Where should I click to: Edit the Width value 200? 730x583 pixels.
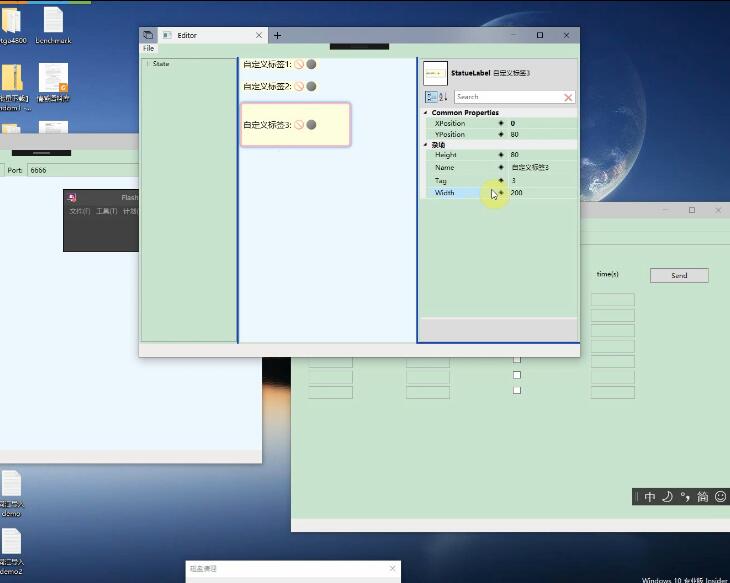point(542,192)
